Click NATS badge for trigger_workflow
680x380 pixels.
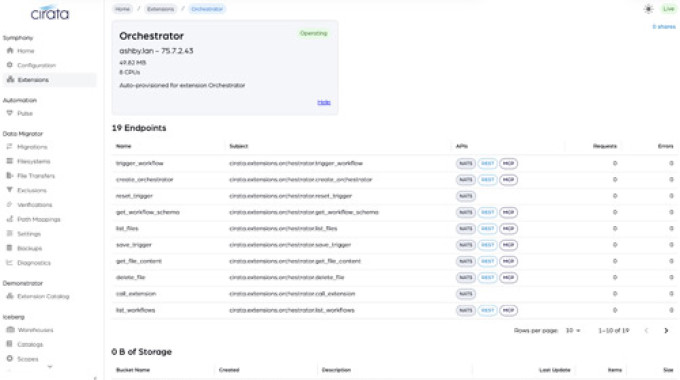click(x=466, y=164)
